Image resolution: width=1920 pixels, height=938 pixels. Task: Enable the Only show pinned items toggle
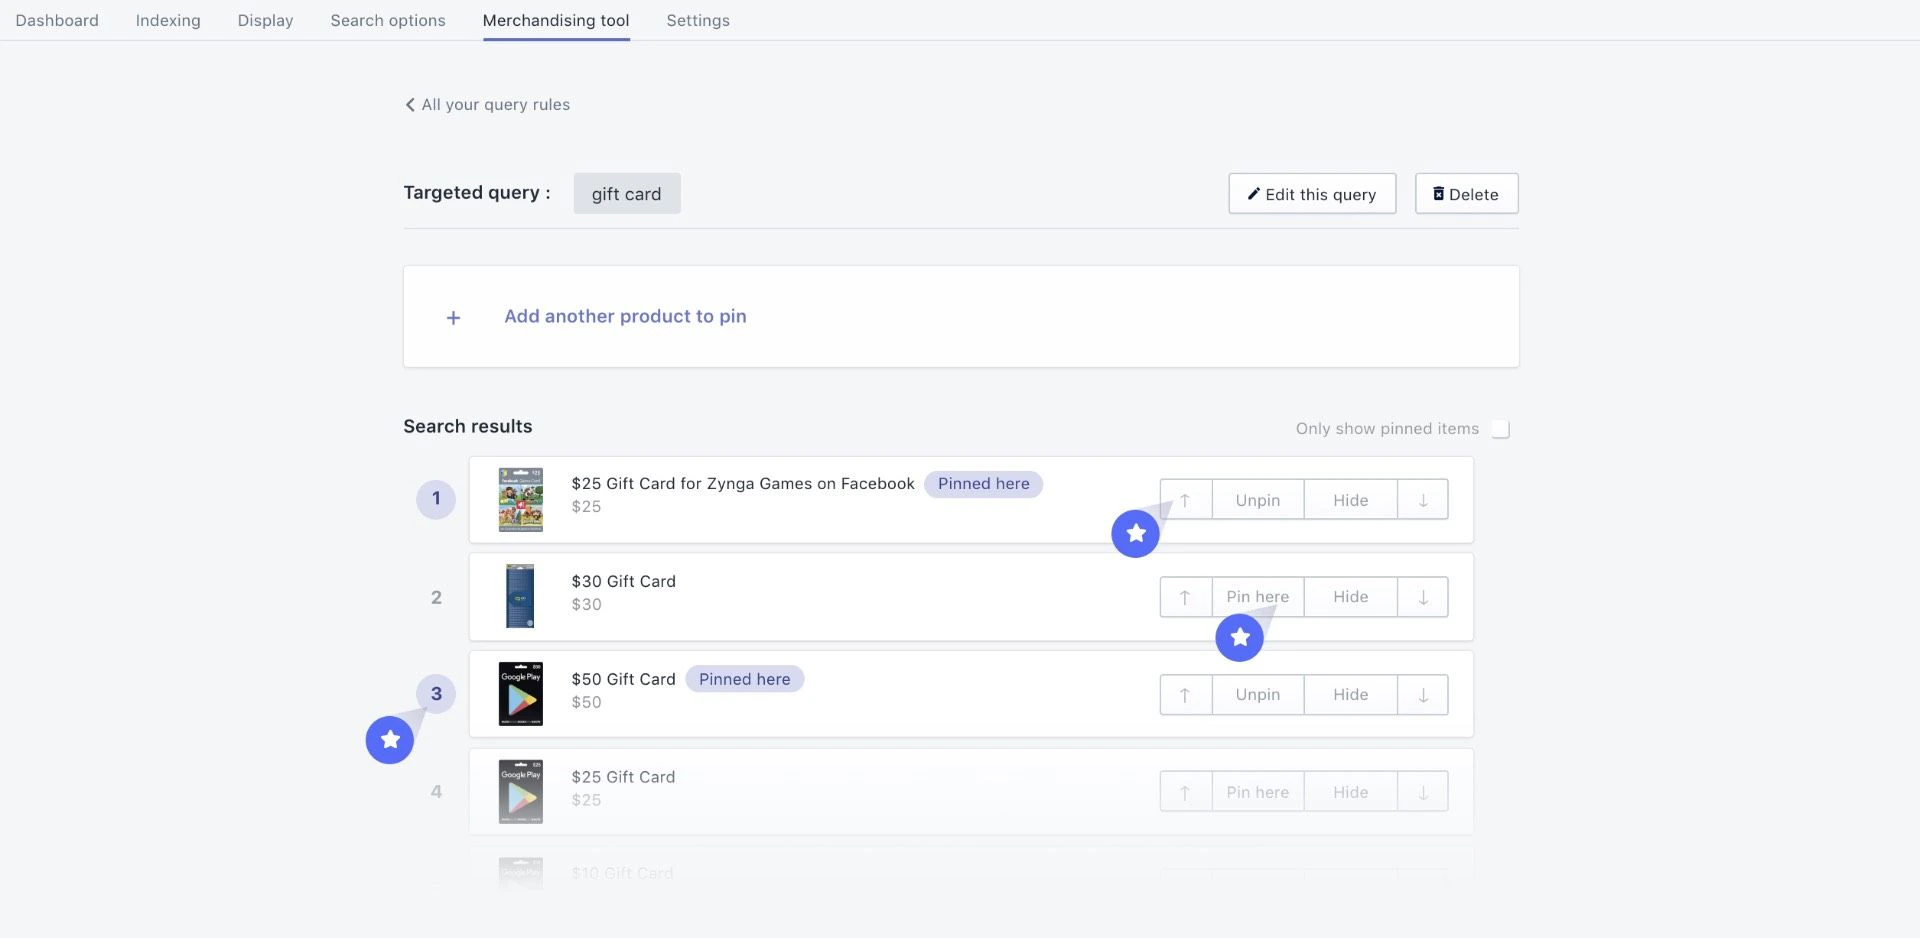(1500, 428)
